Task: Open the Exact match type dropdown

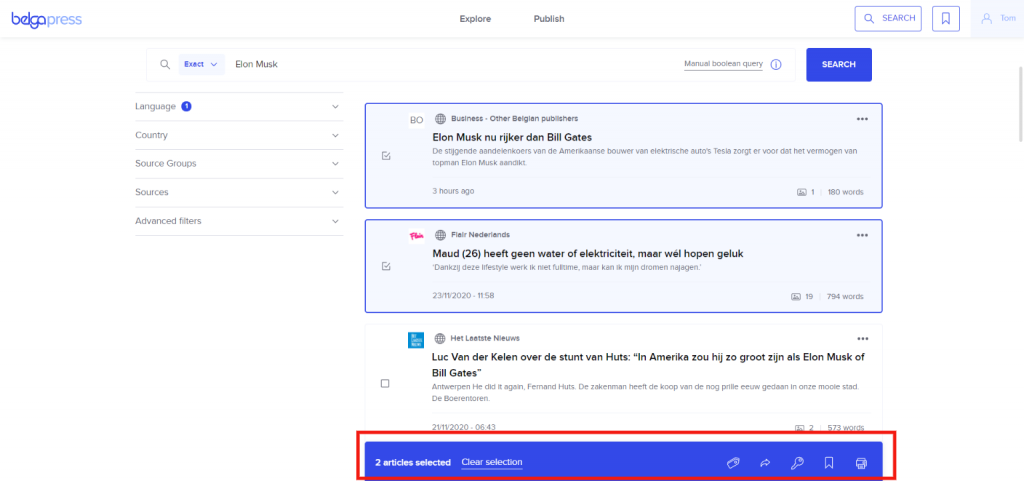Action: (201, 64)
